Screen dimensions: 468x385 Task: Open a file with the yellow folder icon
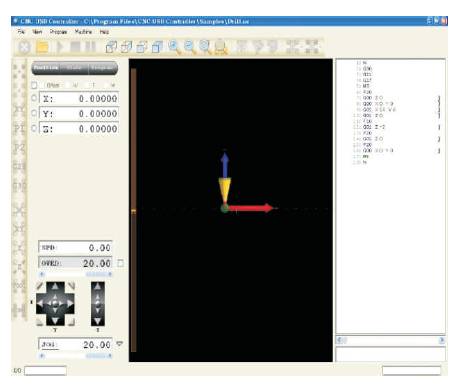pos(42,47)
